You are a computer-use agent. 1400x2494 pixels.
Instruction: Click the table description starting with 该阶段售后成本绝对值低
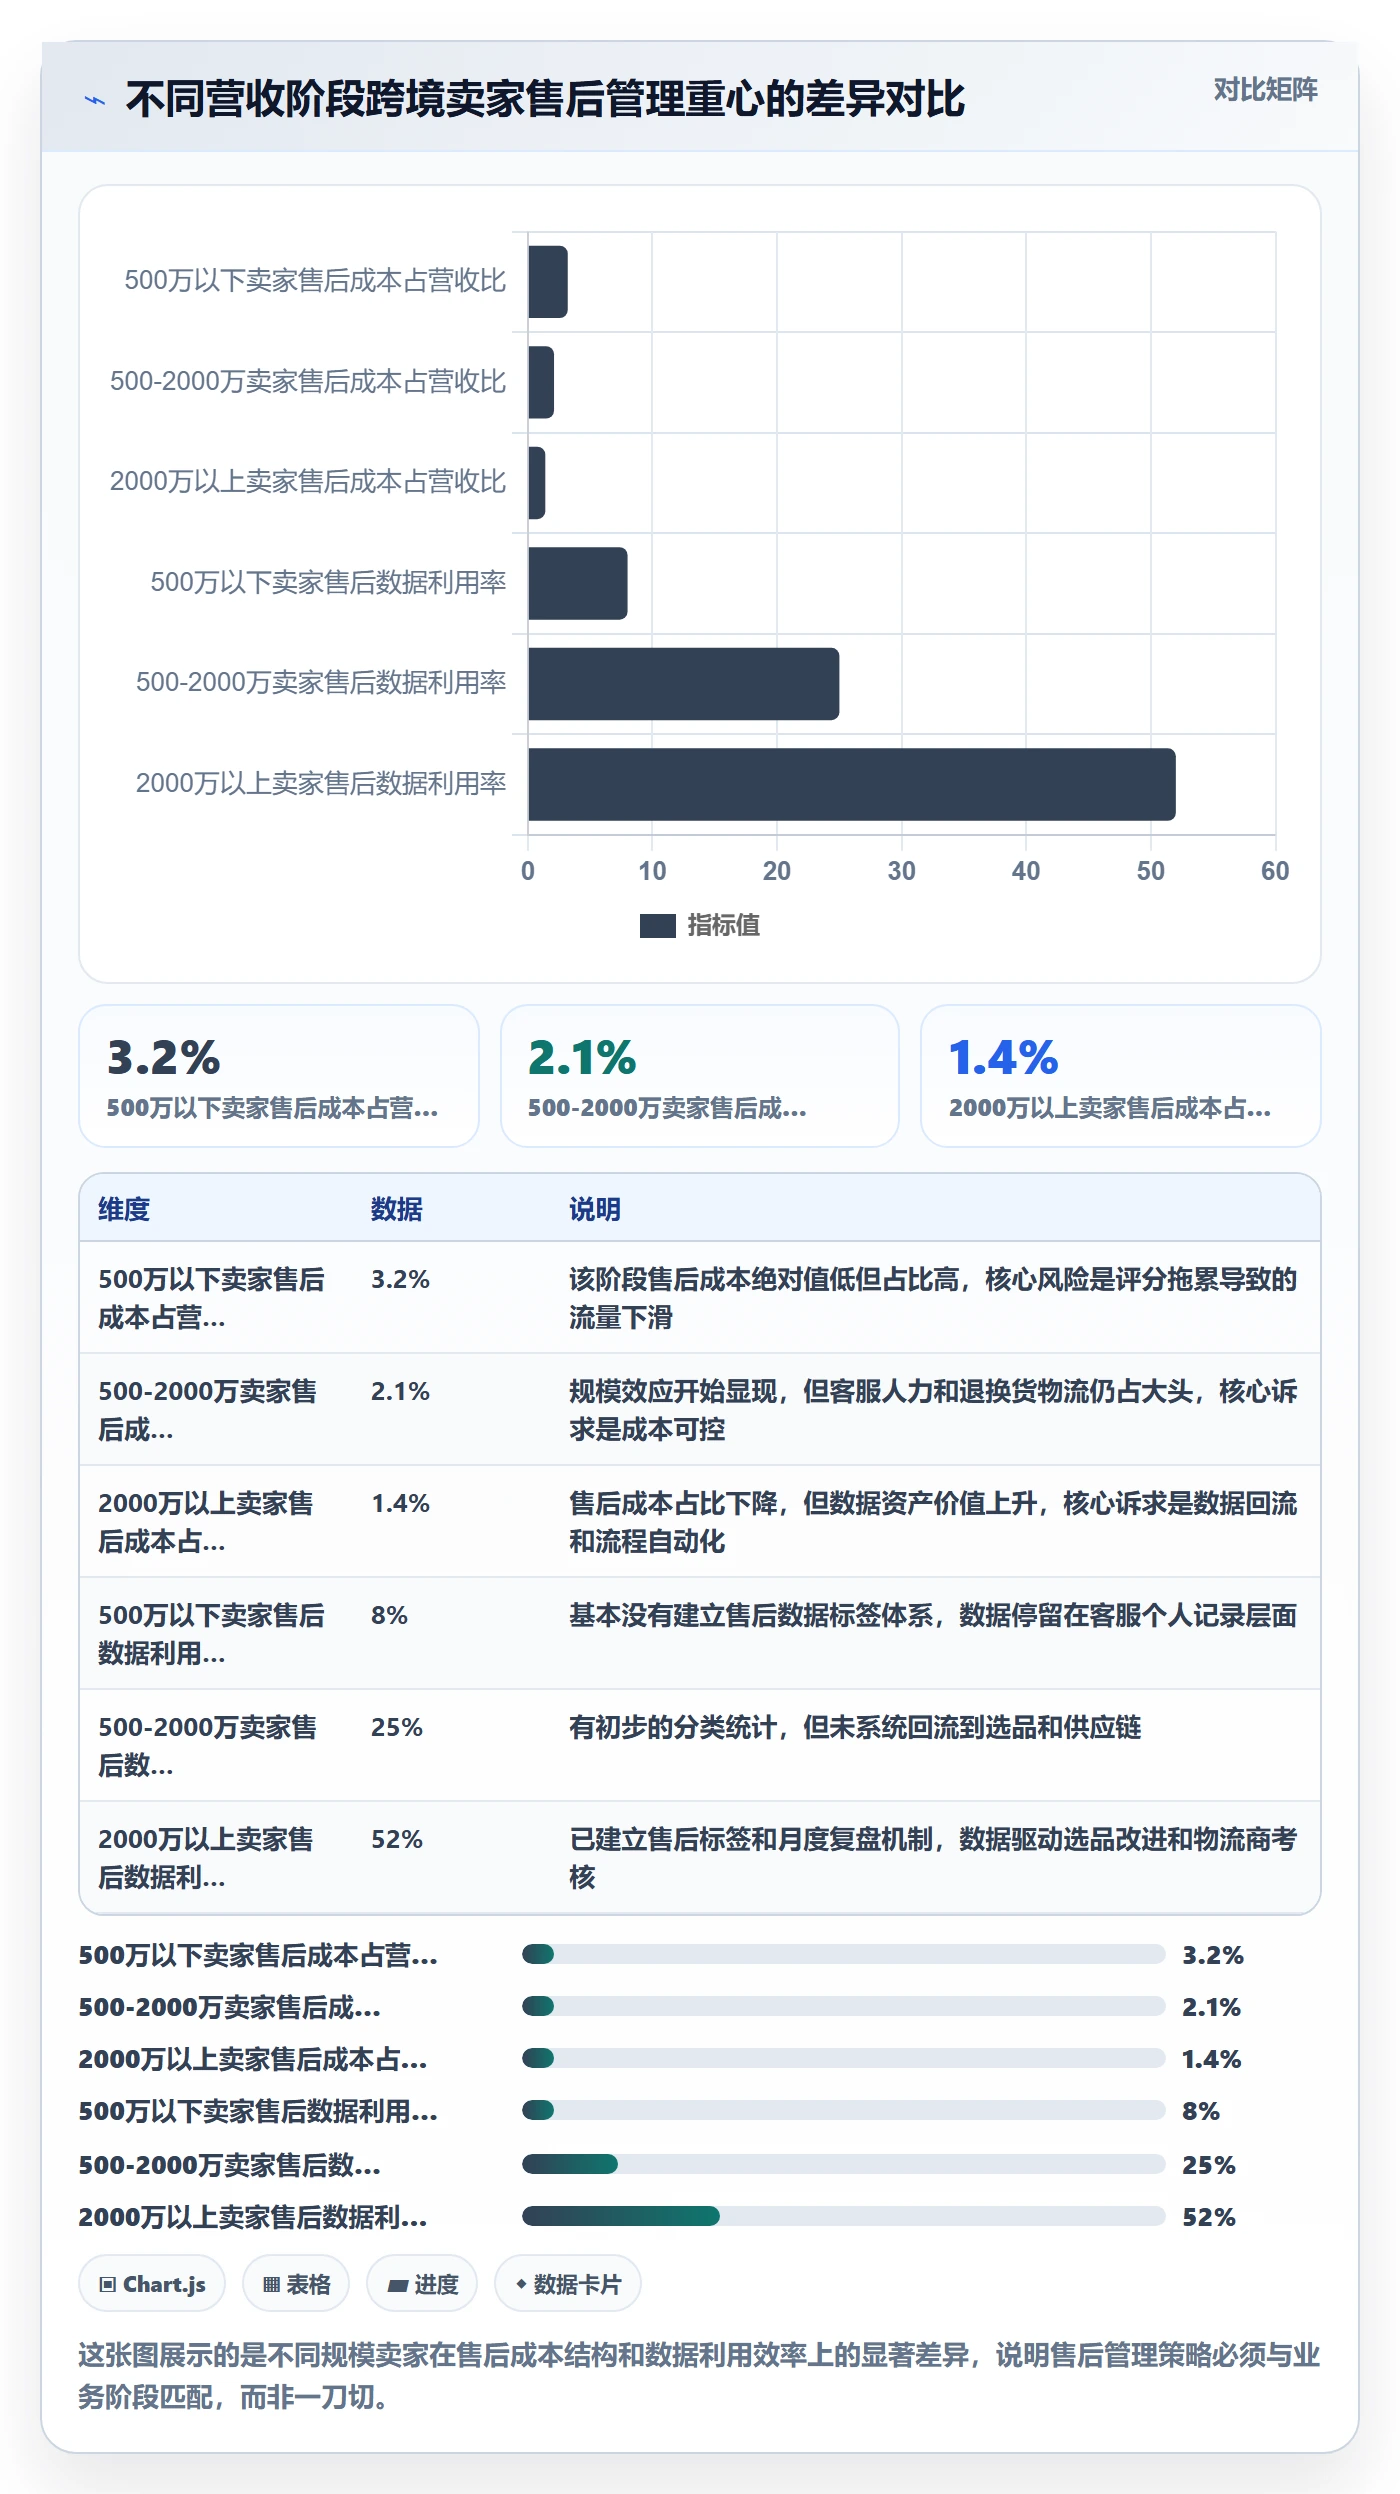933,1298
